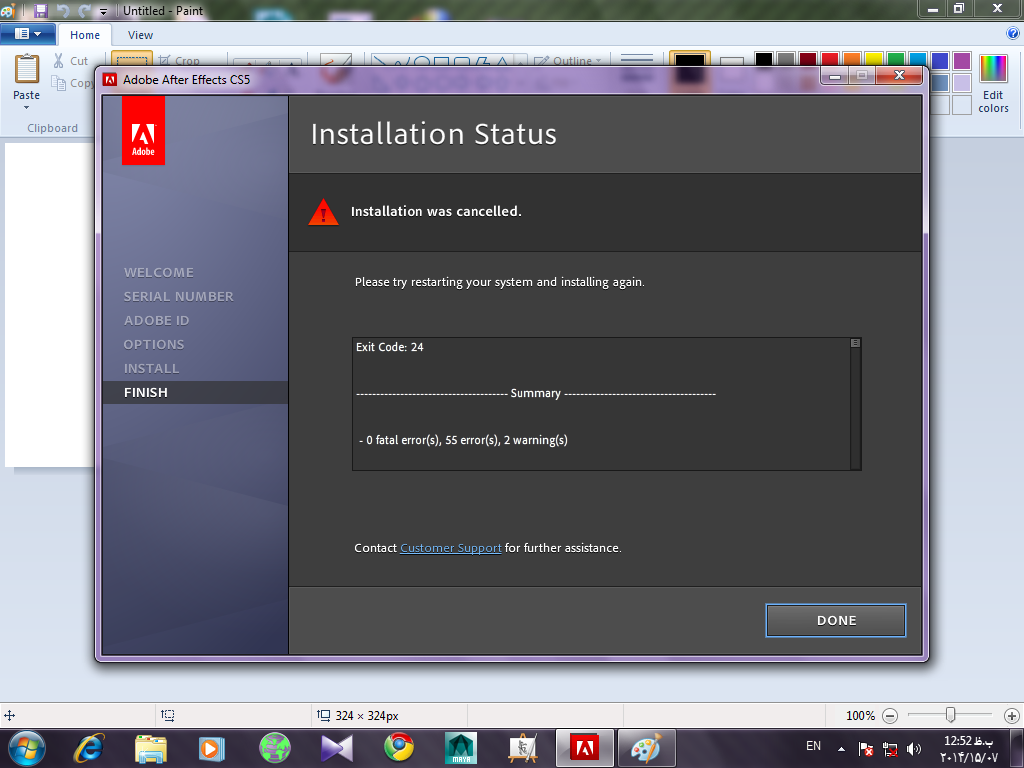The width and height of the screenshot is (1024, 768).
Task: Click Cut in Paint clipboard group
Action: point(71,61)
